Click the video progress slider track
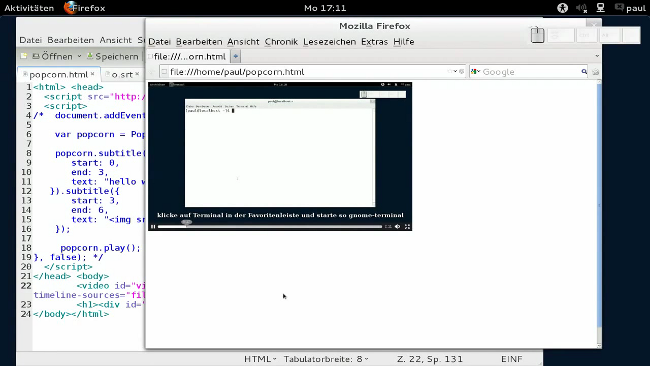 pyautogui.click(x=269, y=226)
